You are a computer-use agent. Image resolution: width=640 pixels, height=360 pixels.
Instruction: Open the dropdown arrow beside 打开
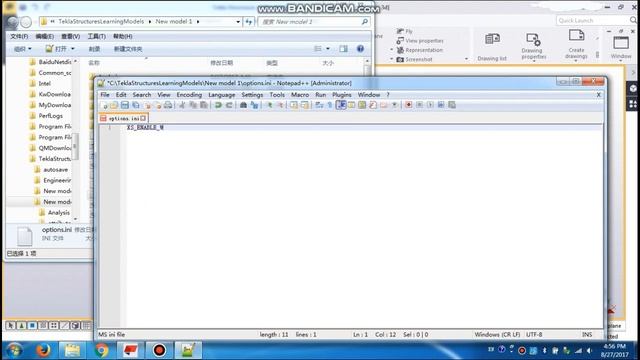click(x=73, y=49)
